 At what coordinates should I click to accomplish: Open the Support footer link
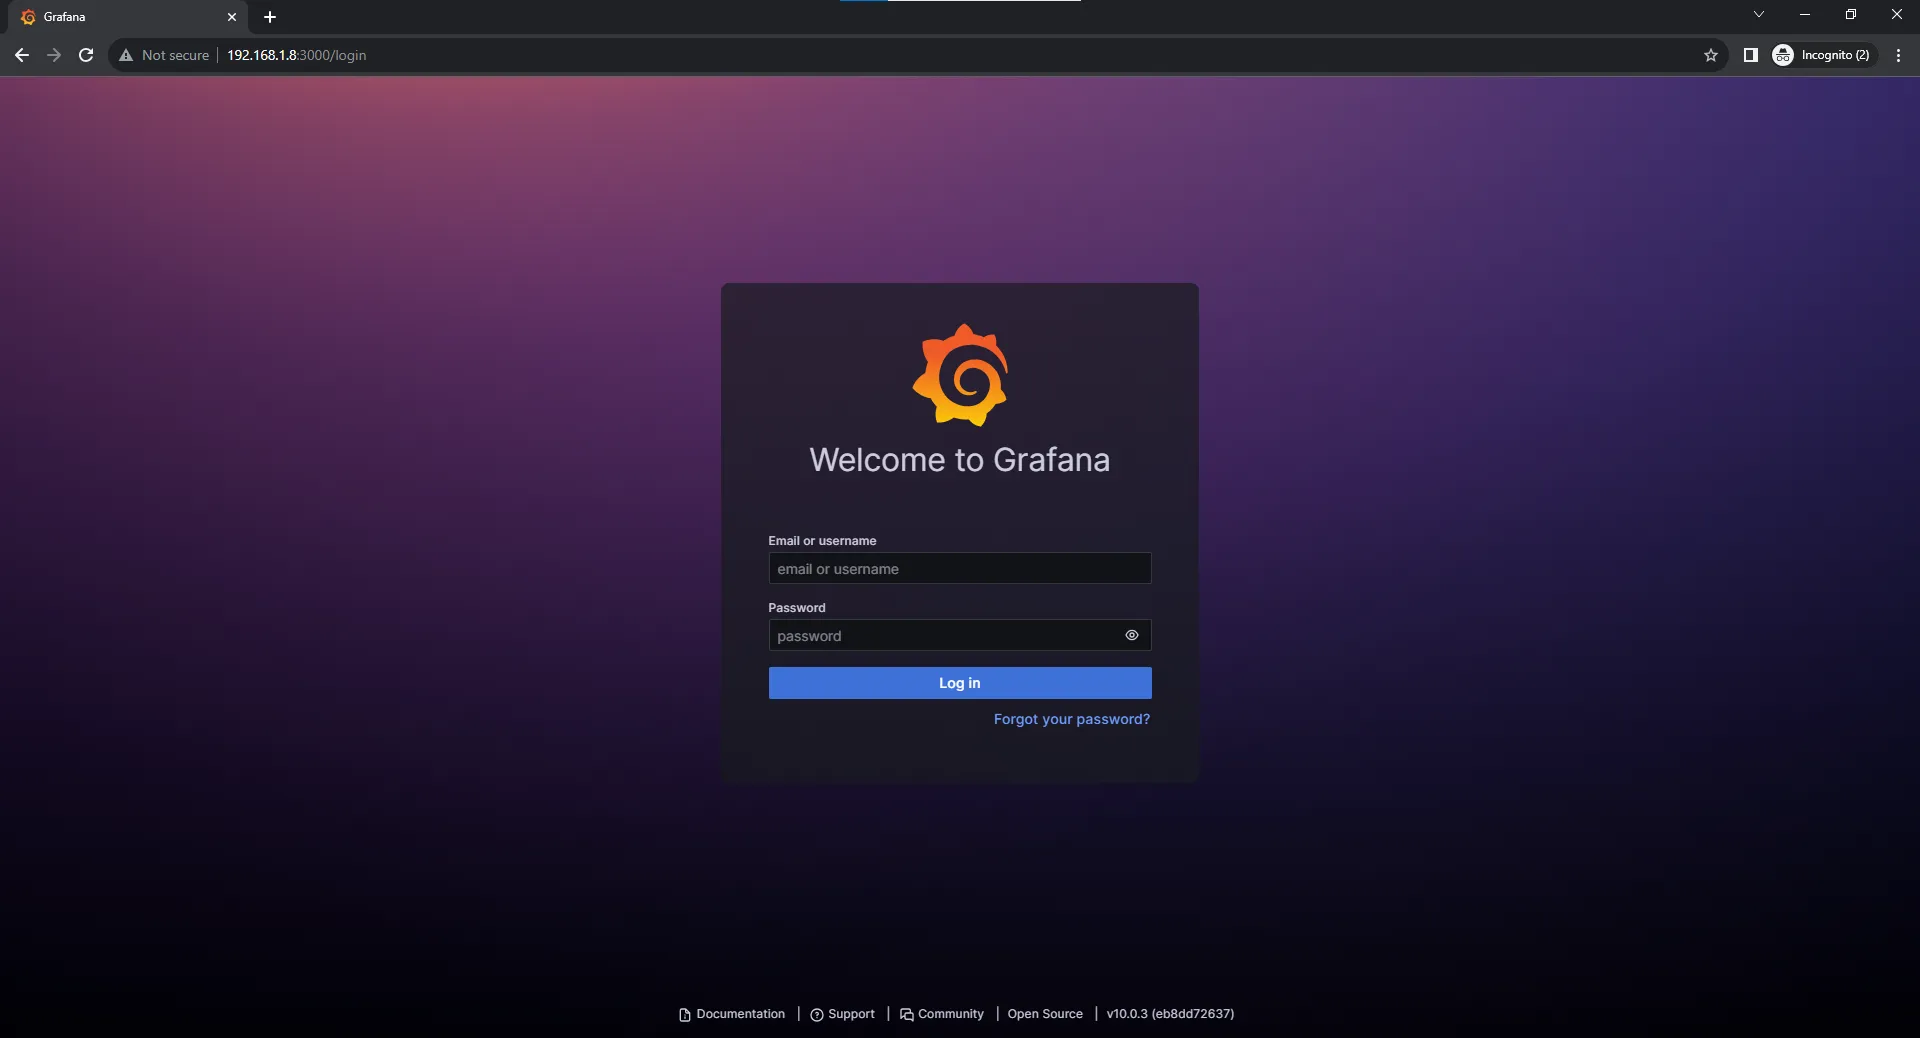pos(842,1014)
